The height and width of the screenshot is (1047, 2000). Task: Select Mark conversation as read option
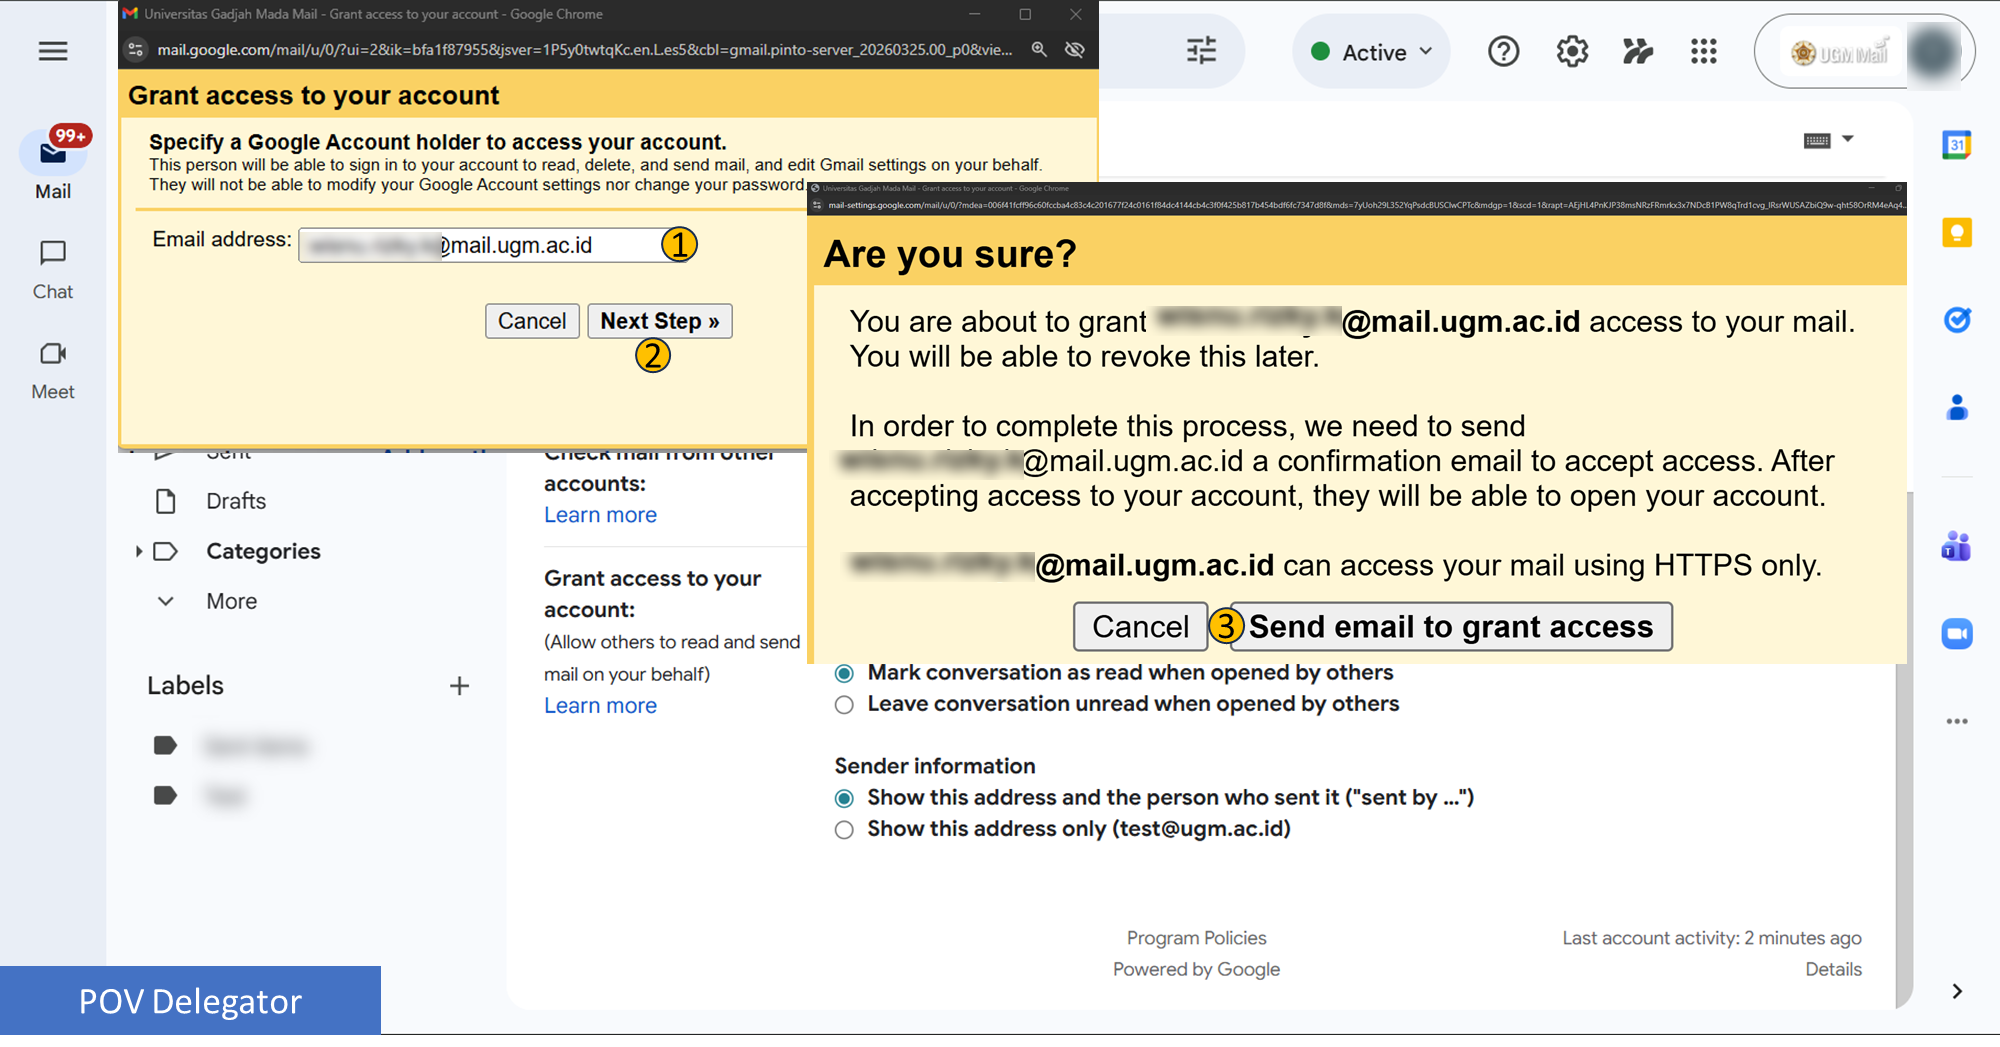(x=845, y=673)
